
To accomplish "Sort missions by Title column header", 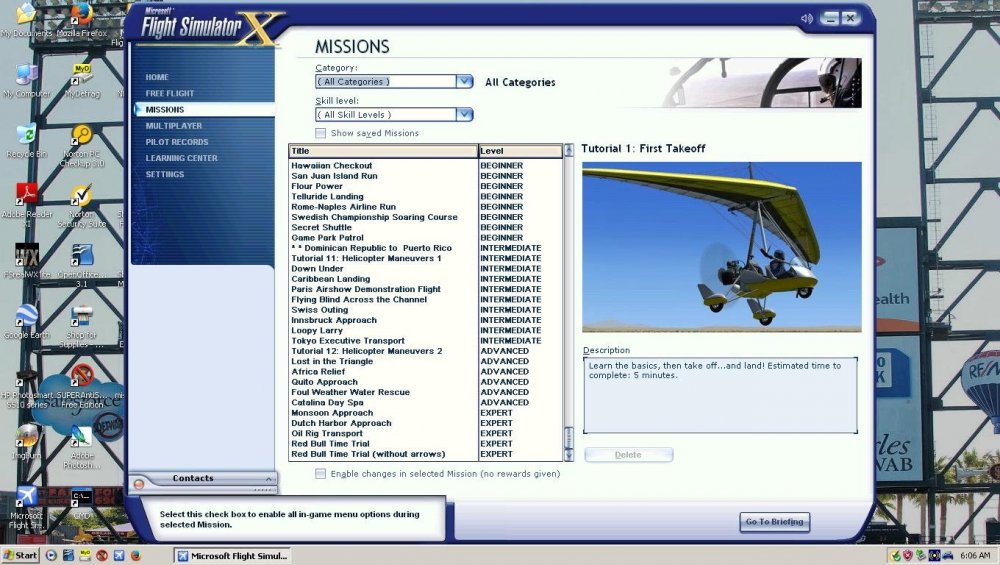I will coord(383,151).
